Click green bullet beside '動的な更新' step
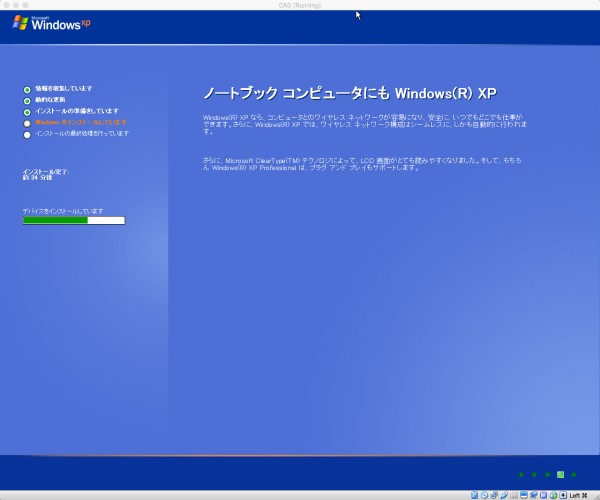This screenshot has width=600, height=500. (x=27, y=101)
